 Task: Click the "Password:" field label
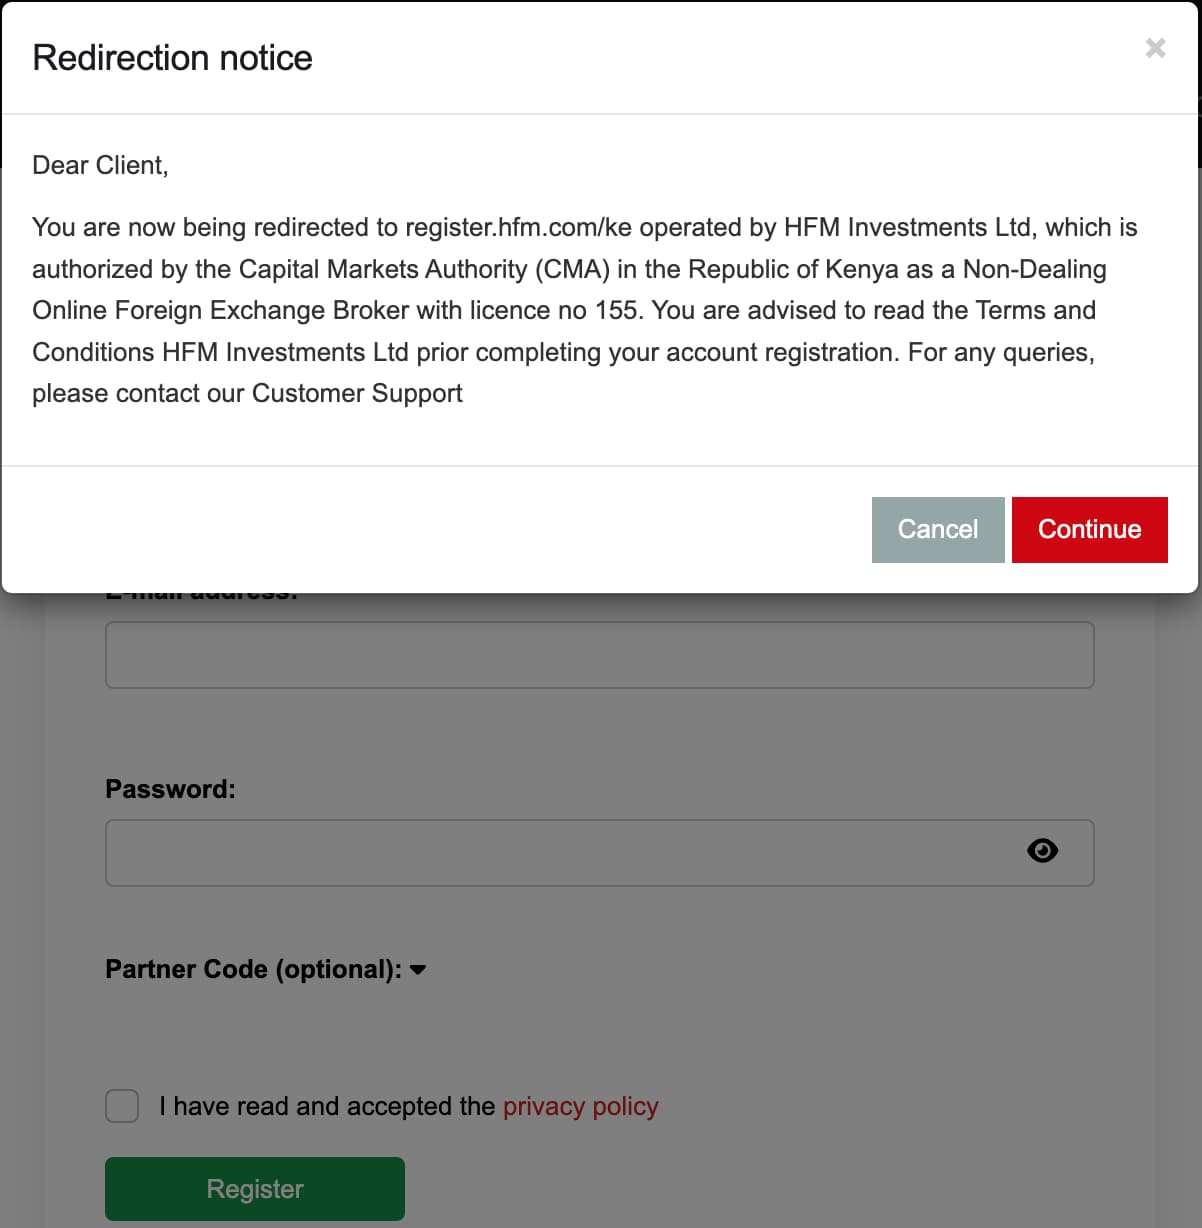(x=170, y=789)
